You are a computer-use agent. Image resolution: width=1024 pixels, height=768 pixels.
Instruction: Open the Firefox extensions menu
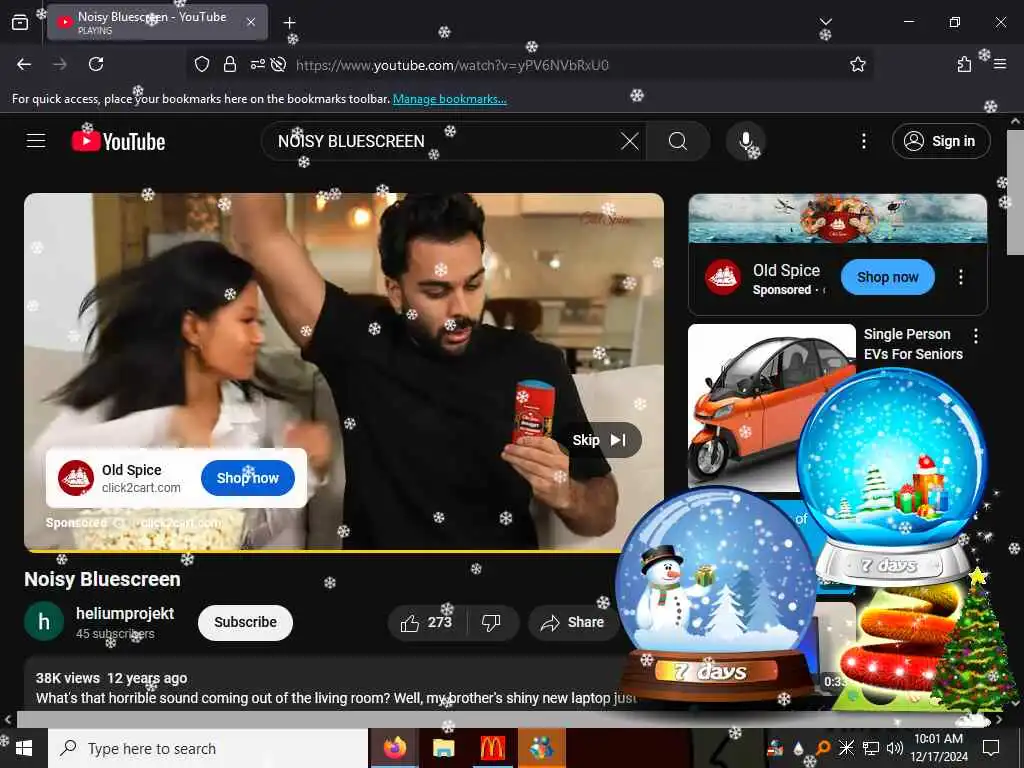point(964,64)
